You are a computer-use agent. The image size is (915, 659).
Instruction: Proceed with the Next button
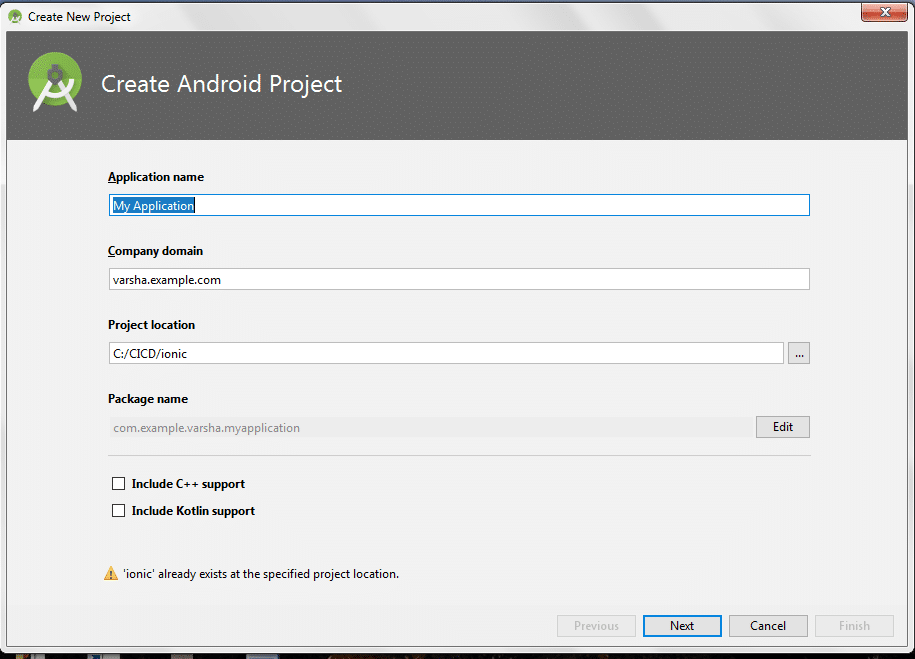click(682, 626)
